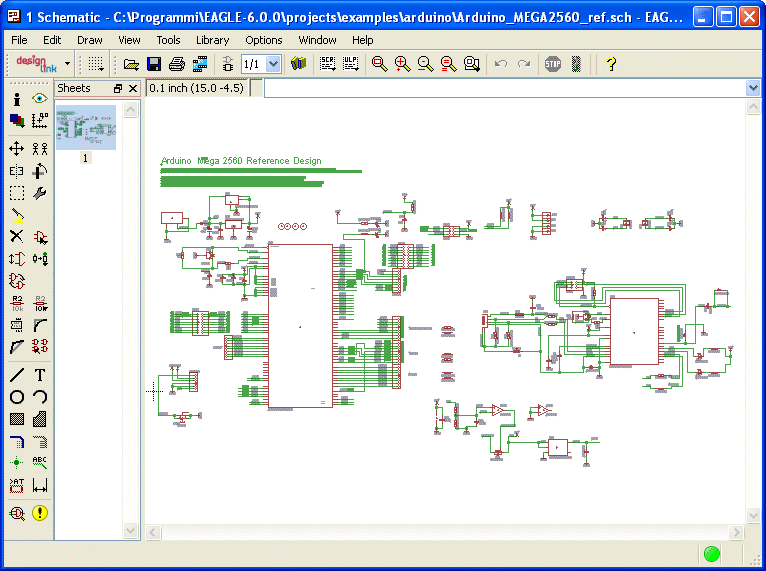
Task: Select the Text tool
Action: pyautogui.click(x=40, y=375)
